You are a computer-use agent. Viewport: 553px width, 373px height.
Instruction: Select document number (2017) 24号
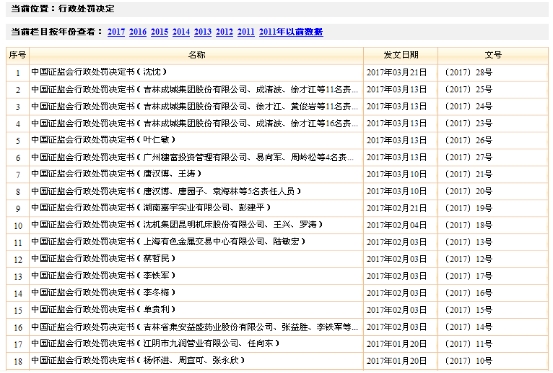pos(468,106)
